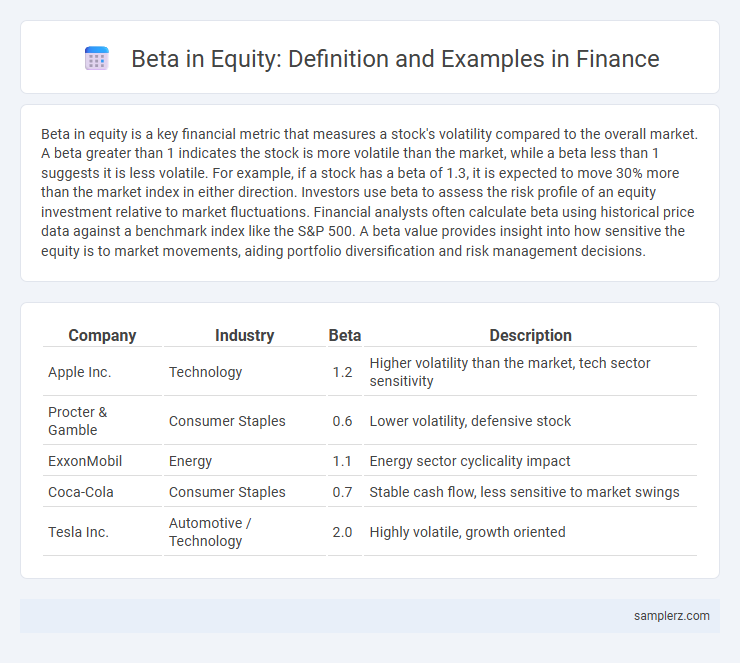Click the beta value 0.6
Image resolution: width=740 pixels, height=663 pixels.
[342, 421]
